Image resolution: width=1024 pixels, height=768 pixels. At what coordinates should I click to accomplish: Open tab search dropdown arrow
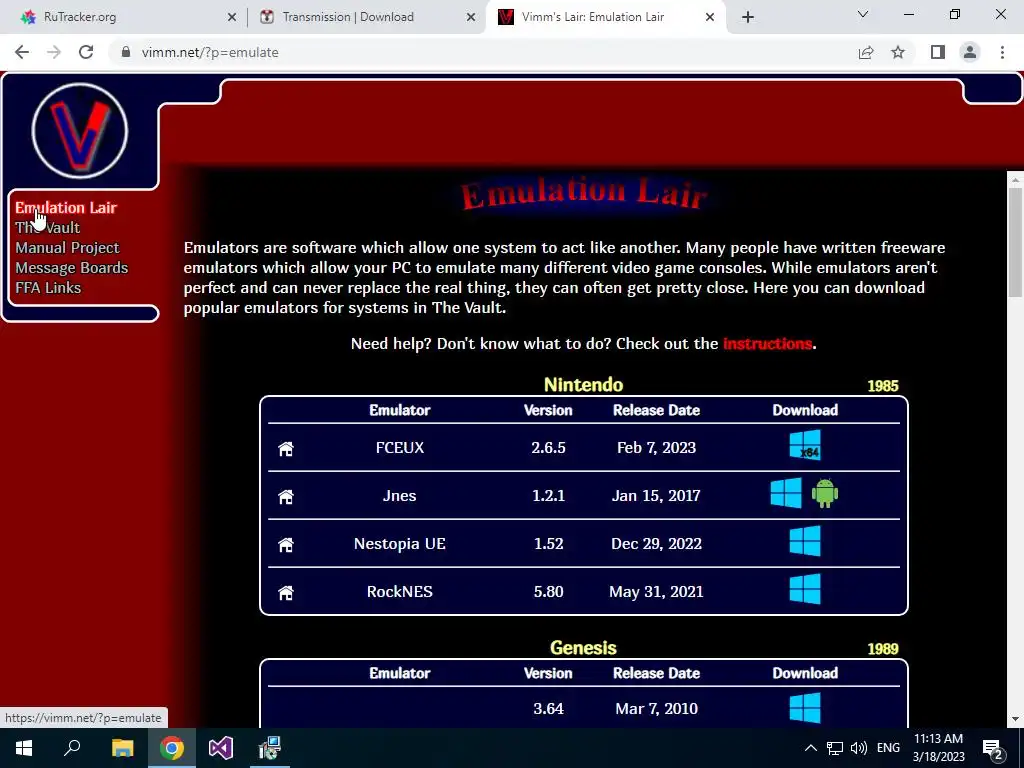click(x=863, y=14)
